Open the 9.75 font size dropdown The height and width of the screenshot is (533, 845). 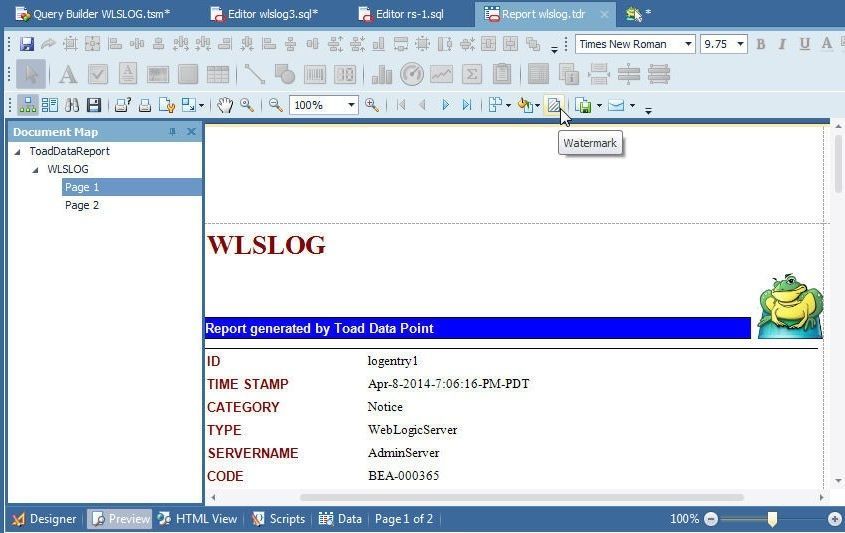pos(740,44)
